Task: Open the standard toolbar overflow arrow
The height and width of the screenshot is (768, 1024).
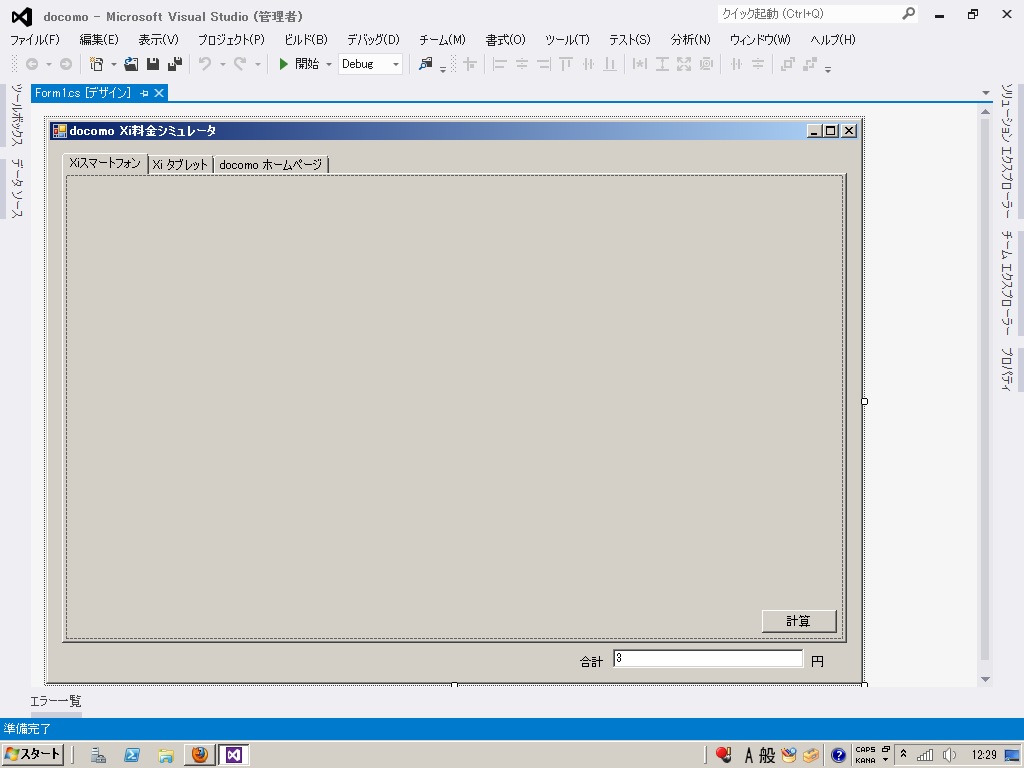Action: click(x=443, y=69)
